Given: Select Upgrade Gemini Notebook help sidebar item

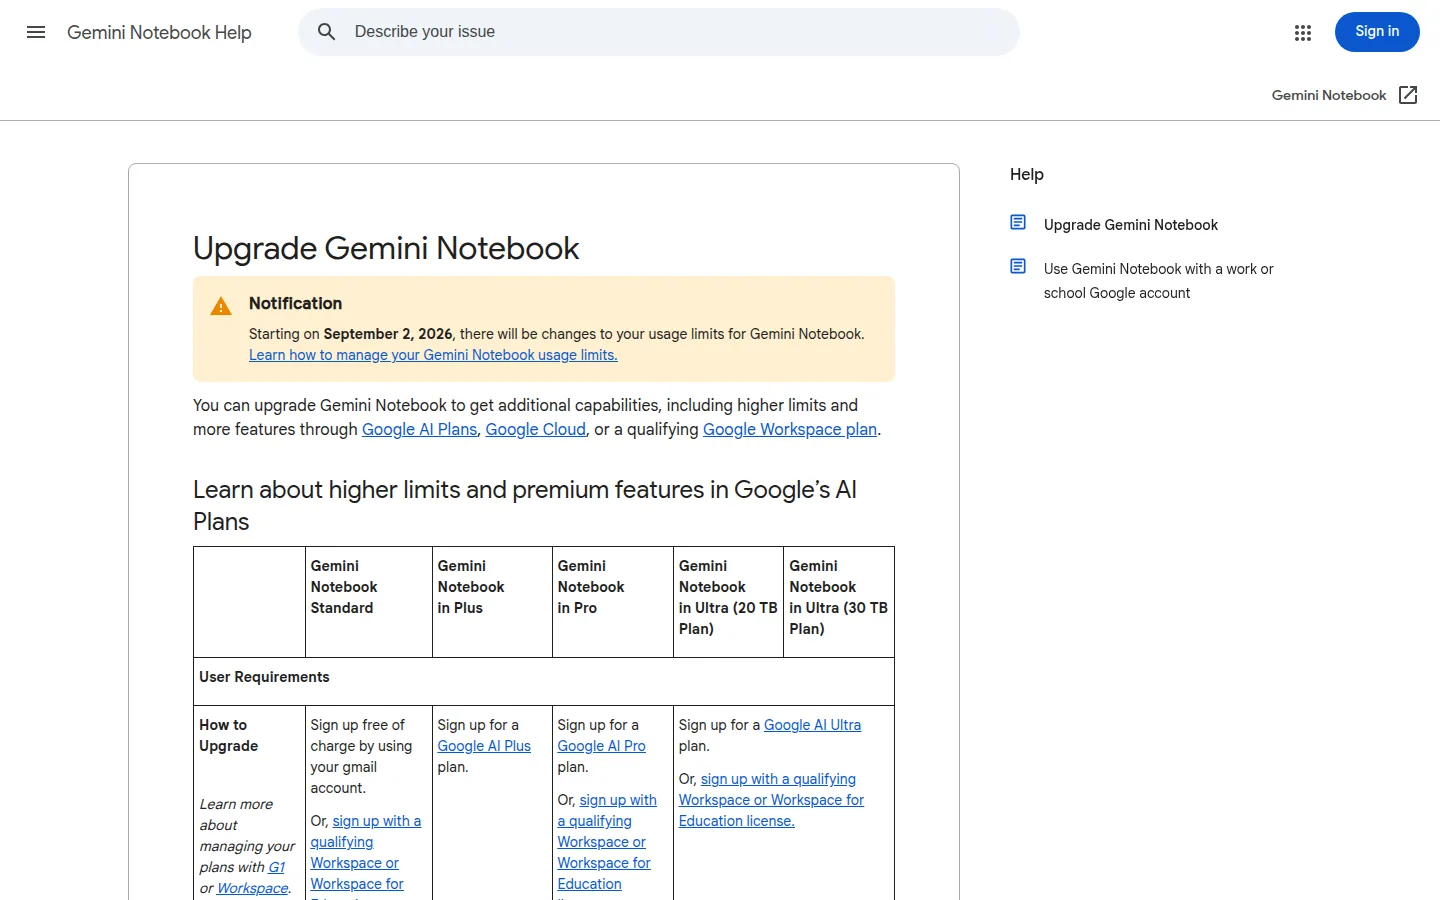Looking at the screenshot, I should [1131, 225].
